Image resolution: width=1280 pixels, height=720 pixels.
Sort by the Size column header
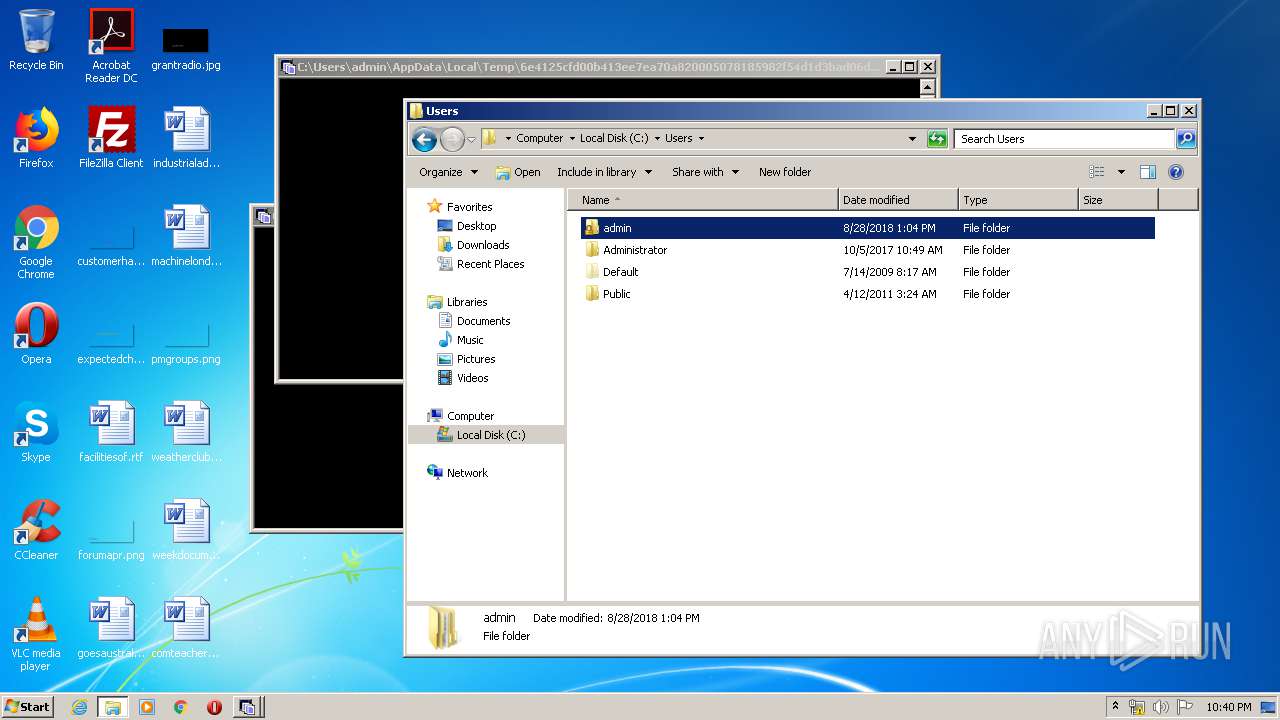coord(1118,200)
